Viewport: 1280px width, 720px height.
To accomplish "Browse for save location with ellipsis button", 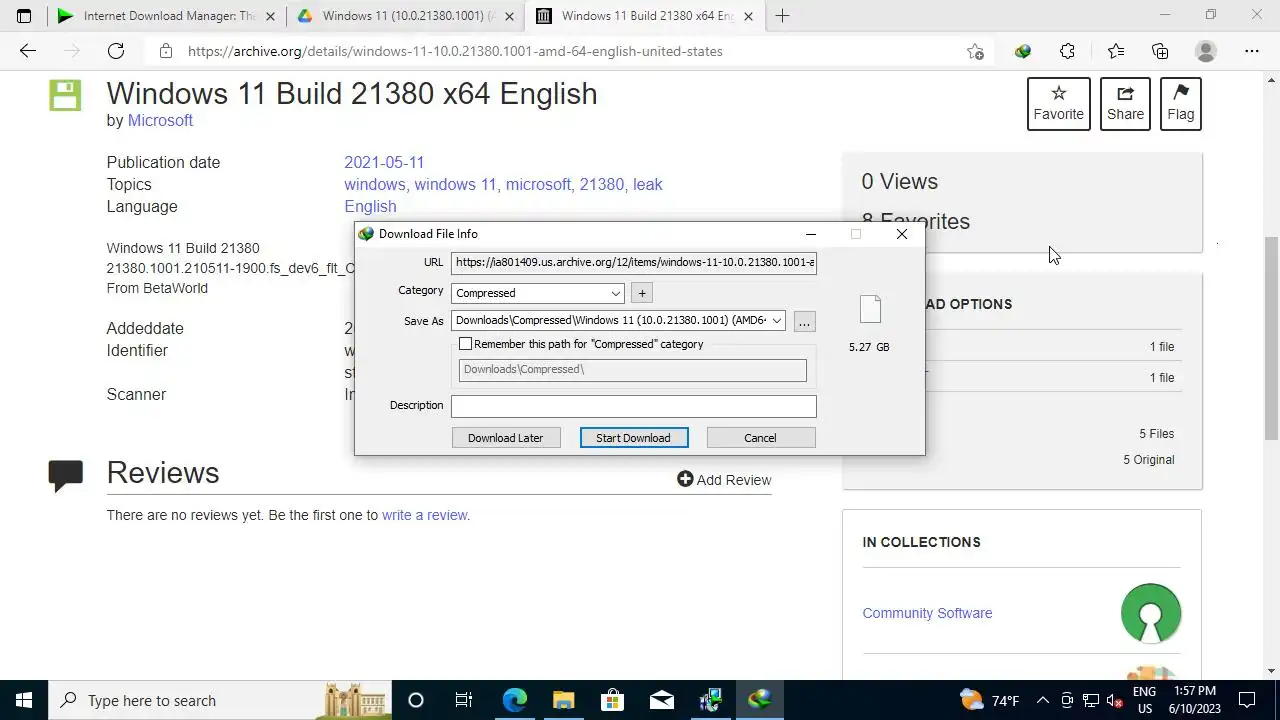I will click(x=805, y=321).
